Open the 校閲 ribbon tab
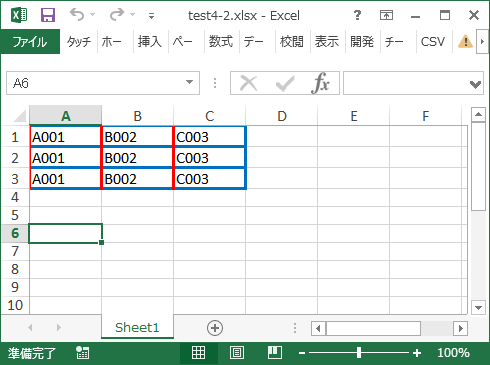This screenshot has height=365, width=490. (292, 42)
